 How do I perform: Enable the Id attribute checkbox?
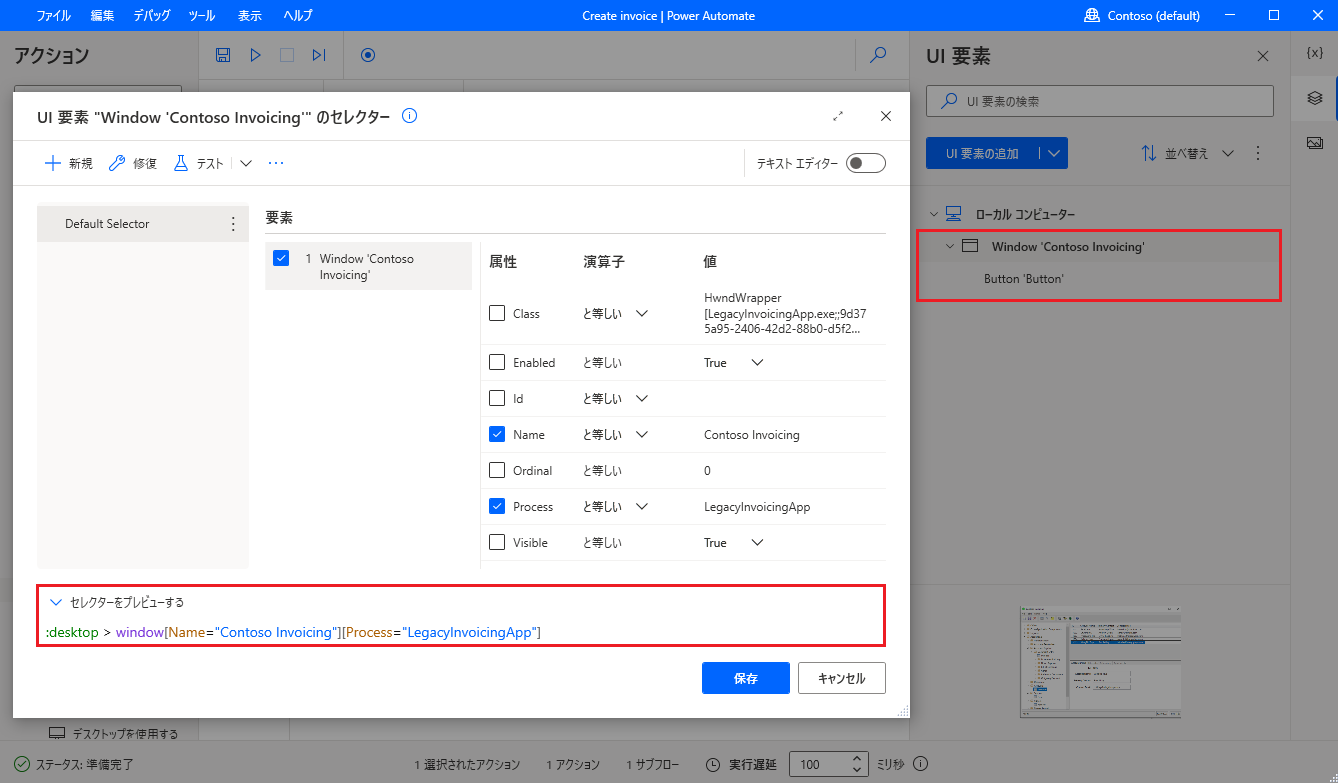pos(497,398)
